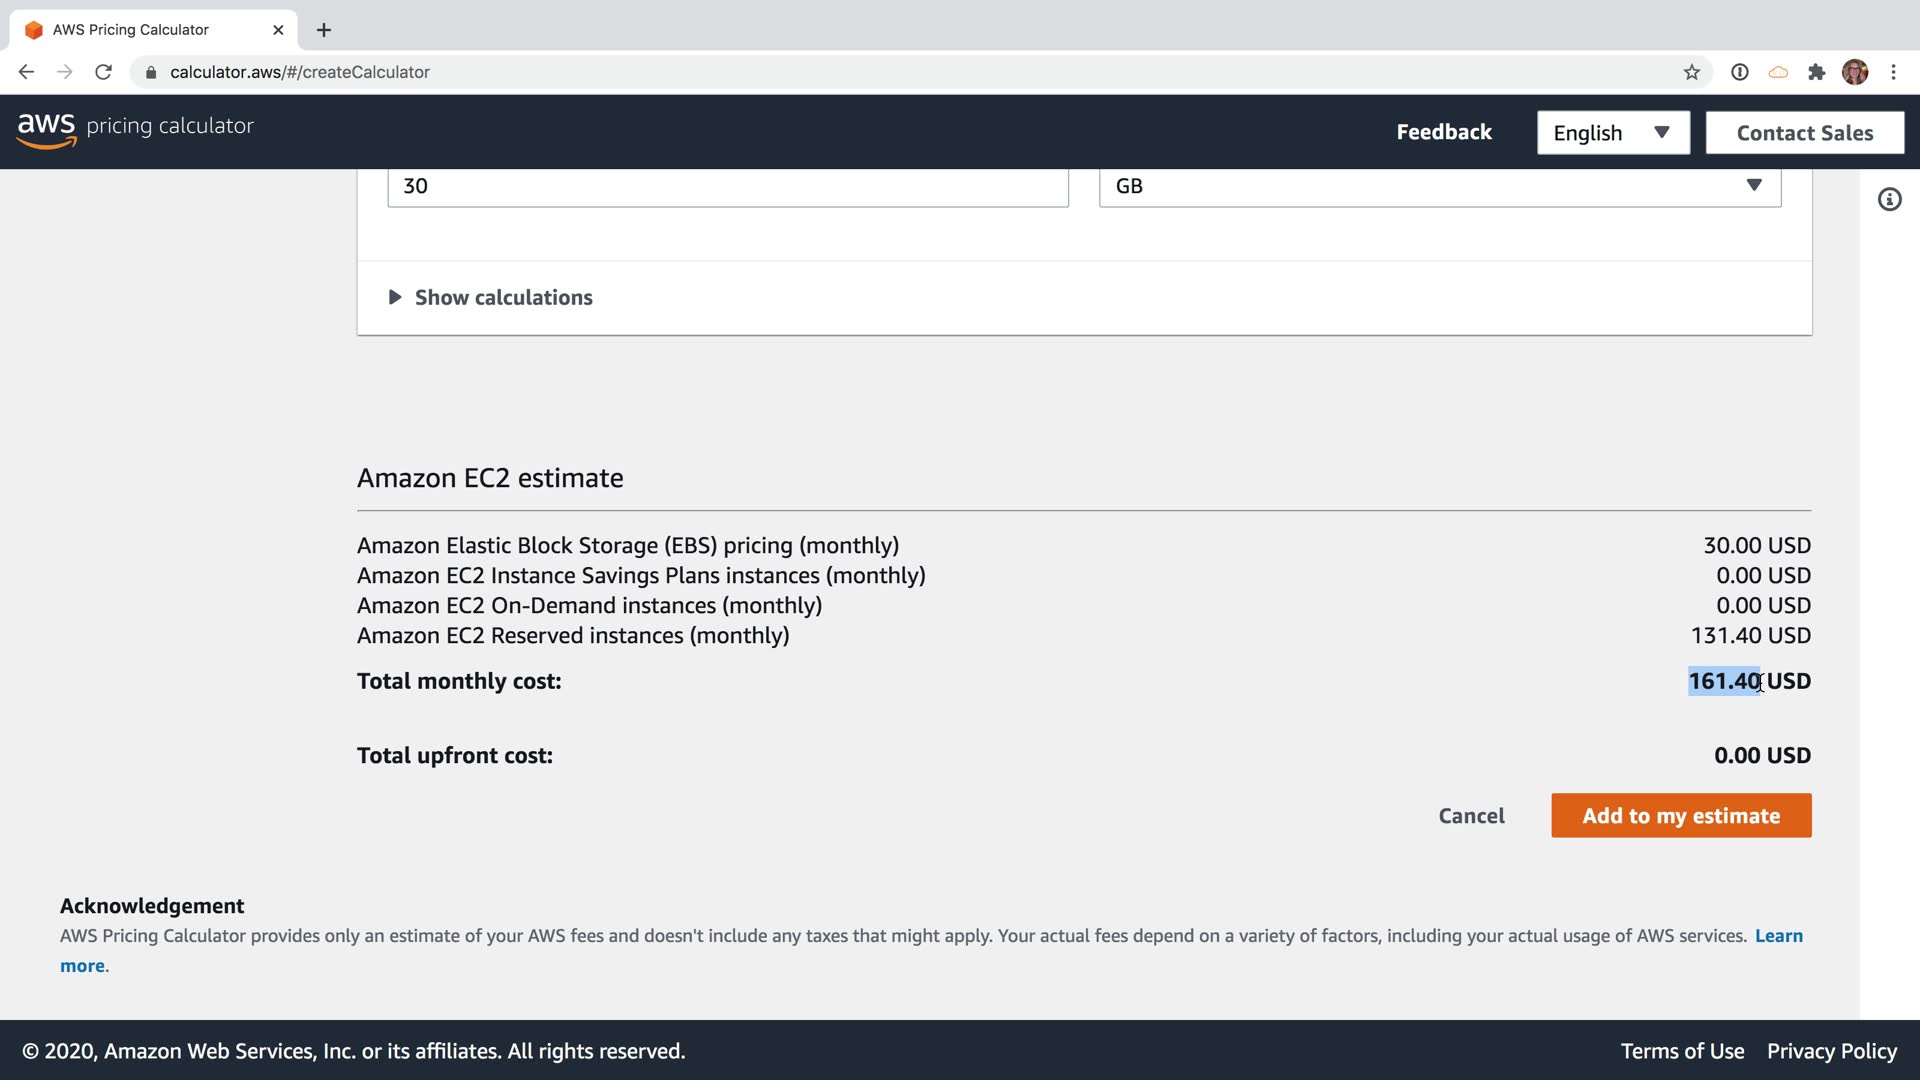The width and height of the screenshot is (1920, 1080).
Task: Click Add to my estimate button
Action: click(1680, 816)
